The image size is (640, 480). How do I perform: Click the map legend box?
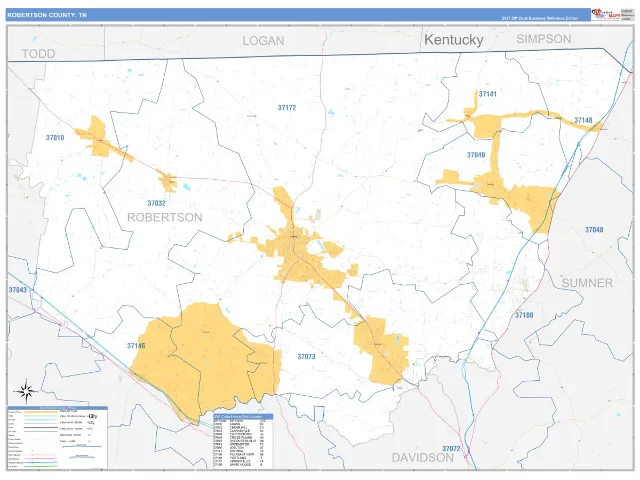[58, 437]
